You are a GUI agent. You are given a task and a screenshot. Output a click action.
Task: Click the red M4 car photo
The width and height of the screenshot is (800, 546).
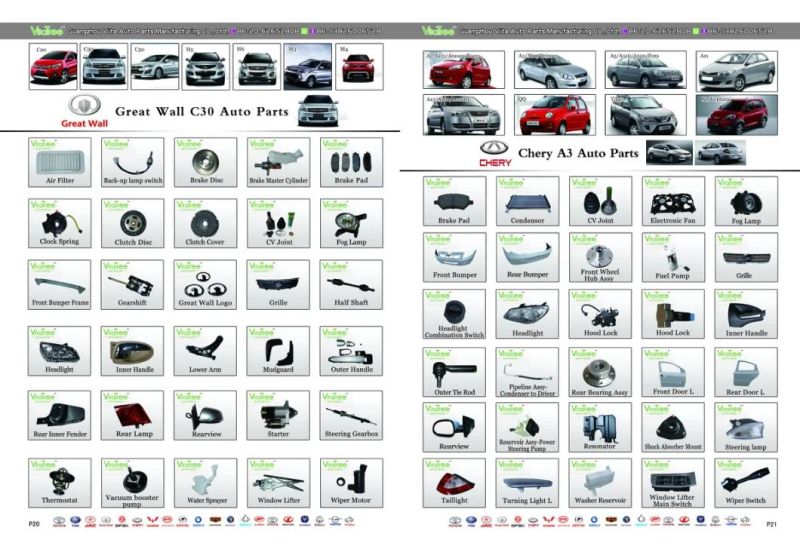[359, 67]
